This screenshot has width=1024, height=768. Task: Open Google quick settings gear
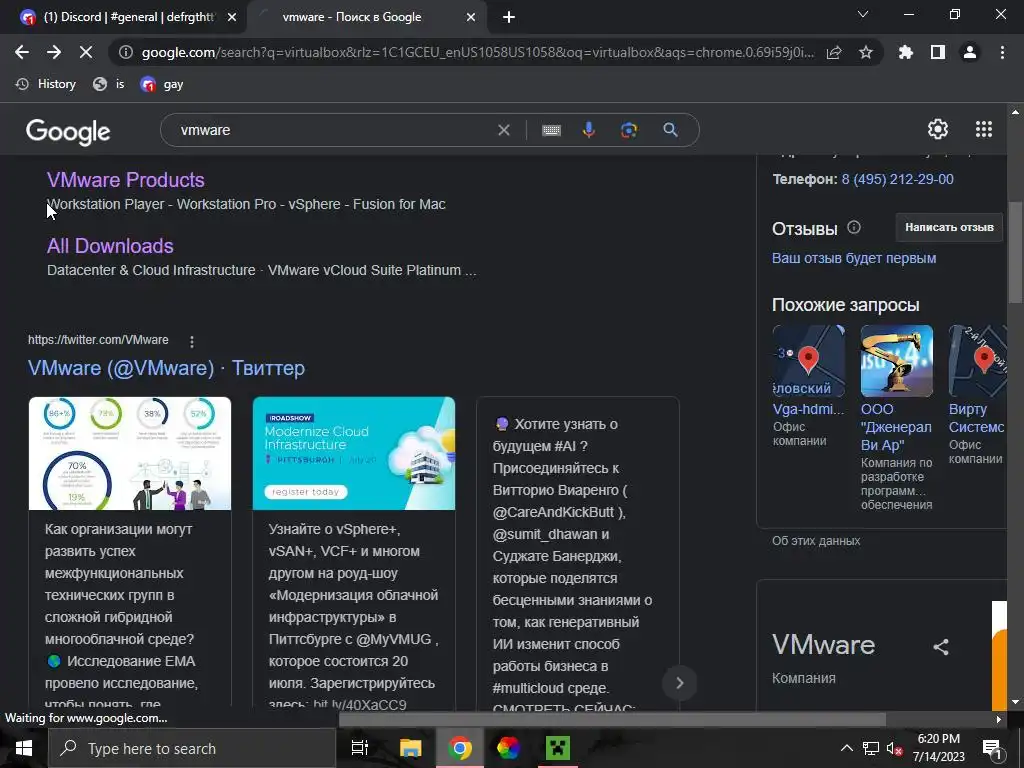pyautogui.click(x=938, y=129)
